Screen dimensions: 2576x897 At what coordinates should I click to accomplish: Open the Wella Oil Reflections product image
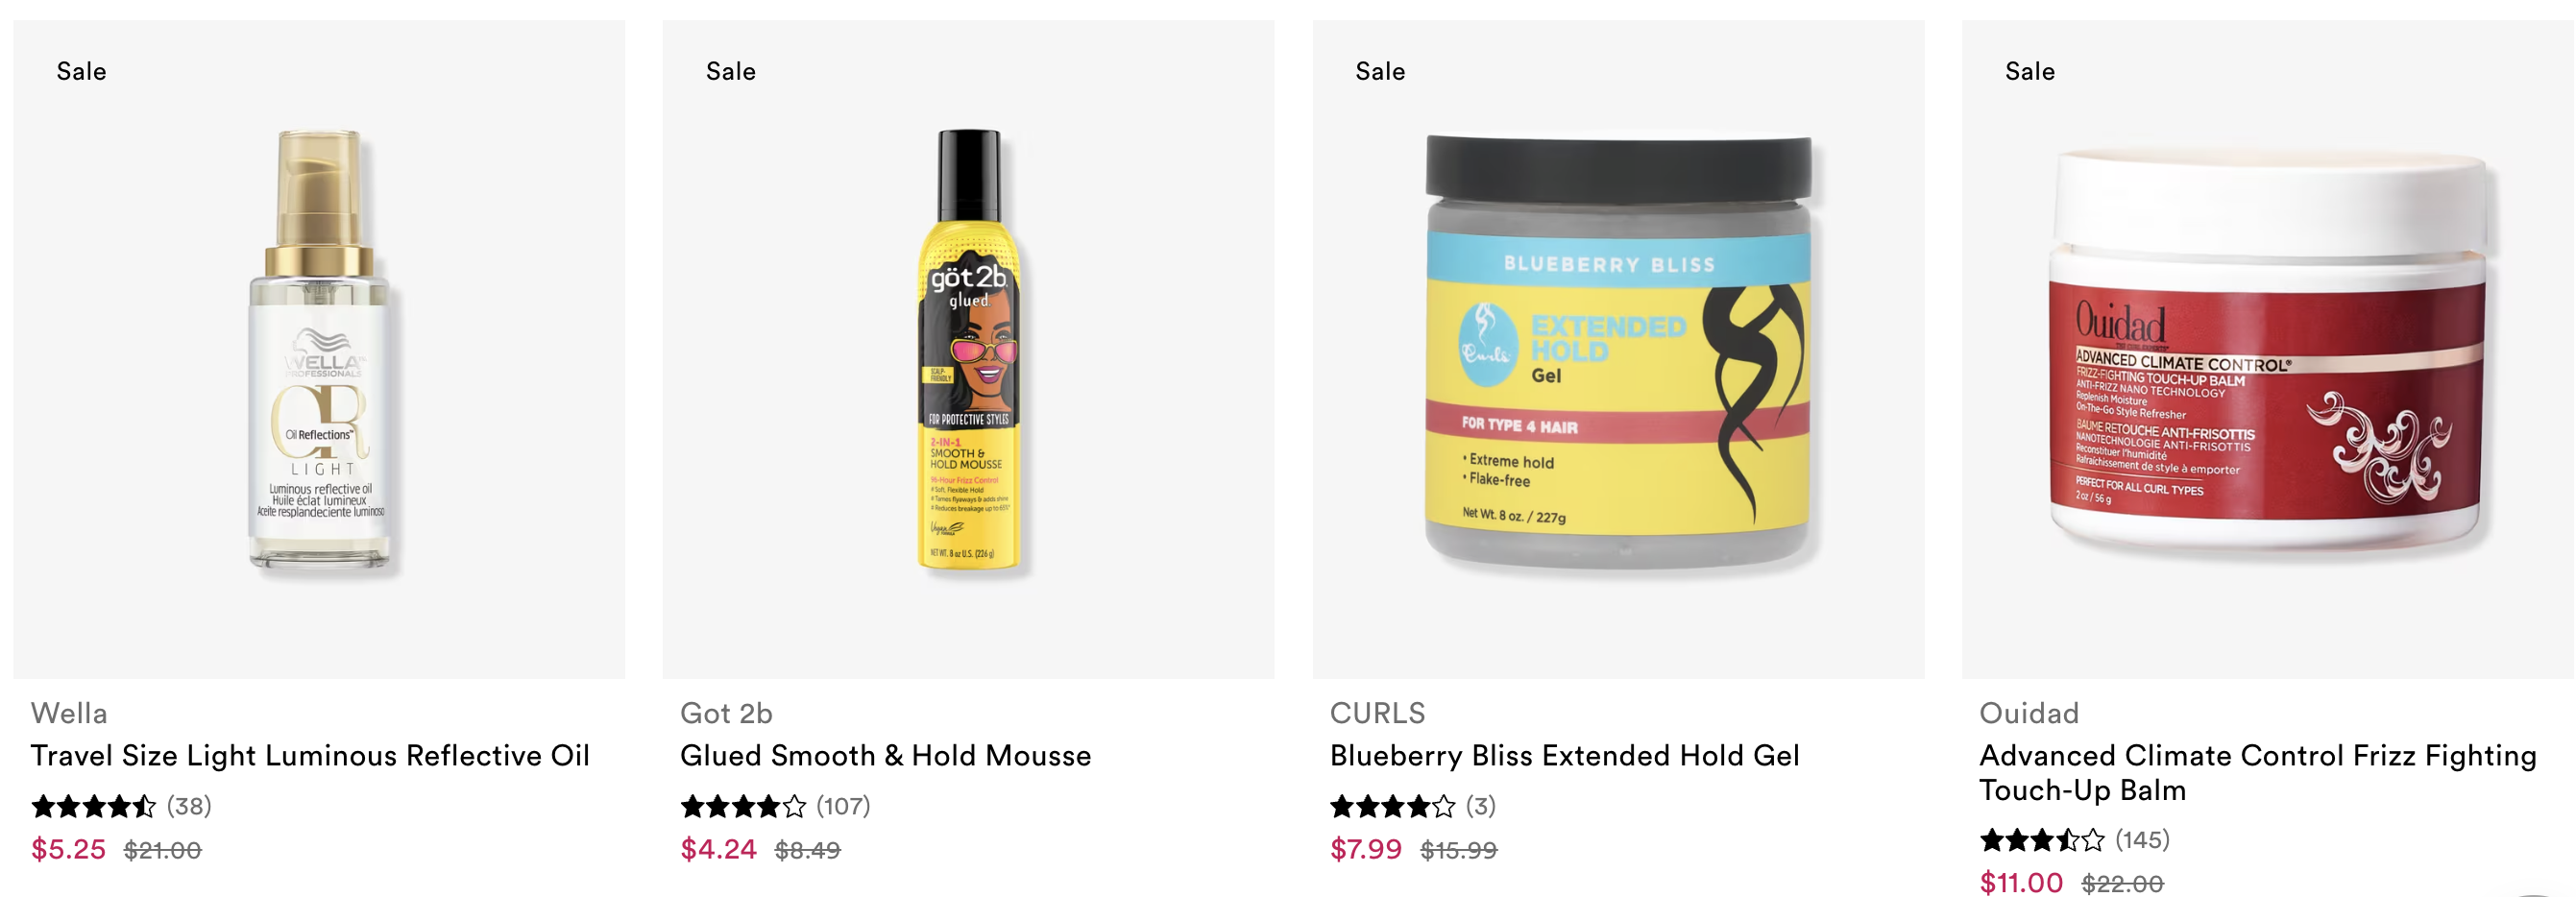(x=319, y=349)
